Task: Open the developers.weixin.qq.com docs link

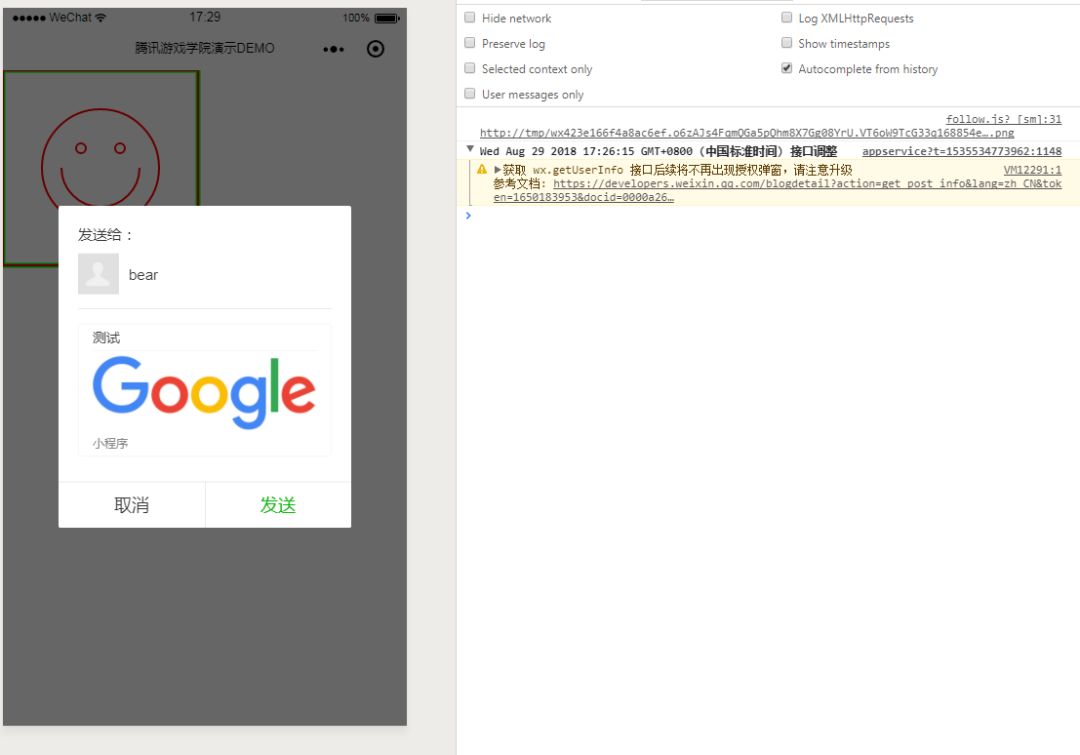Action: pyautogui.click(x=777, y=190)
